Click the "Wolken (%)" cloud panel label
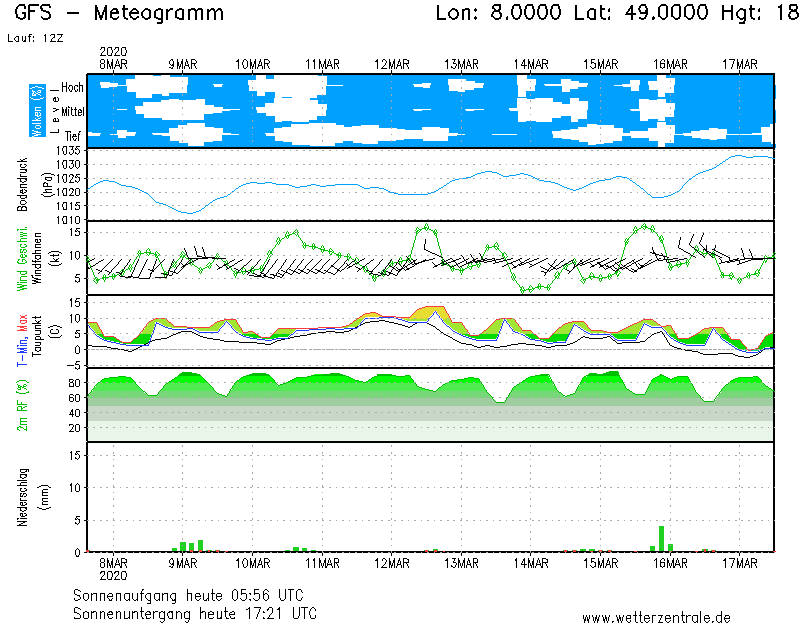This screenshot has width=800, height=625. pyautogui.click(x=37, y=111)
